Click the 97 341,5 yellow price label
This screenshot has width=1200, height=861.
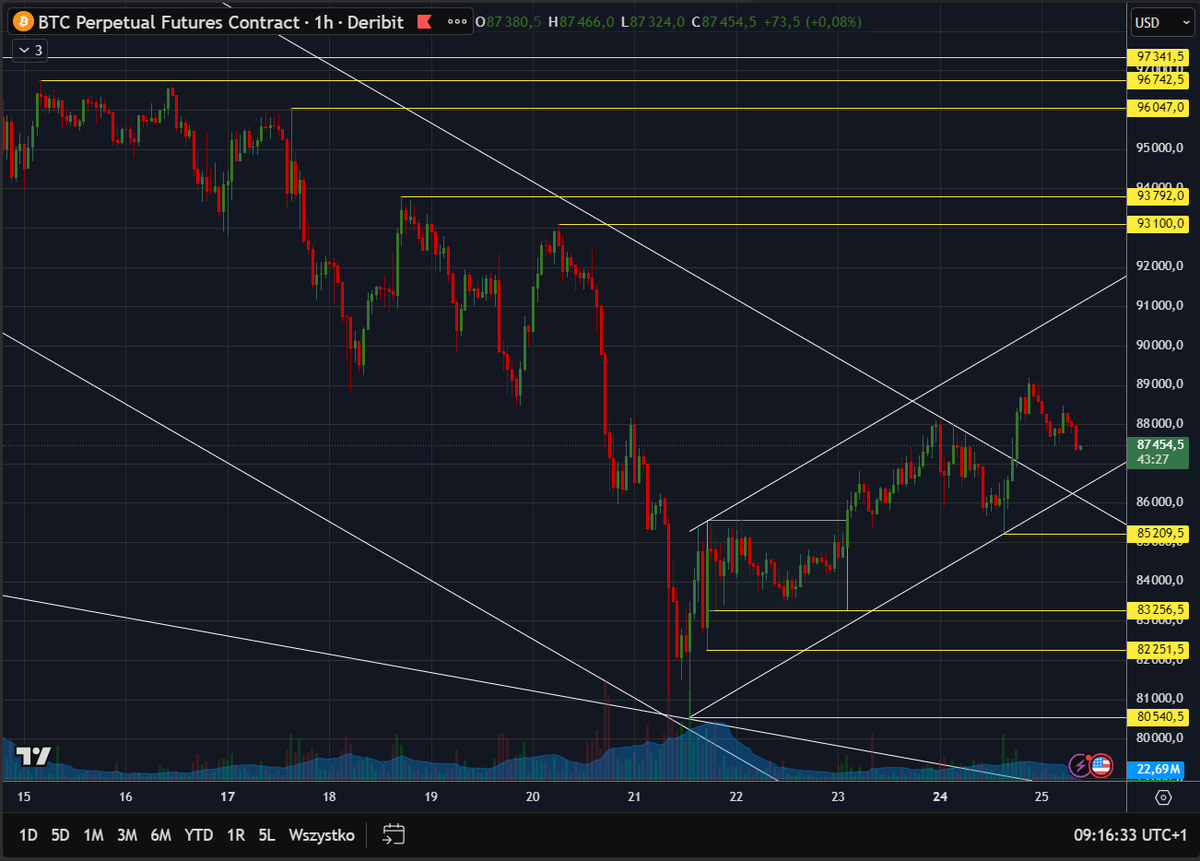pyautogui.click(x=1156, y=56)
